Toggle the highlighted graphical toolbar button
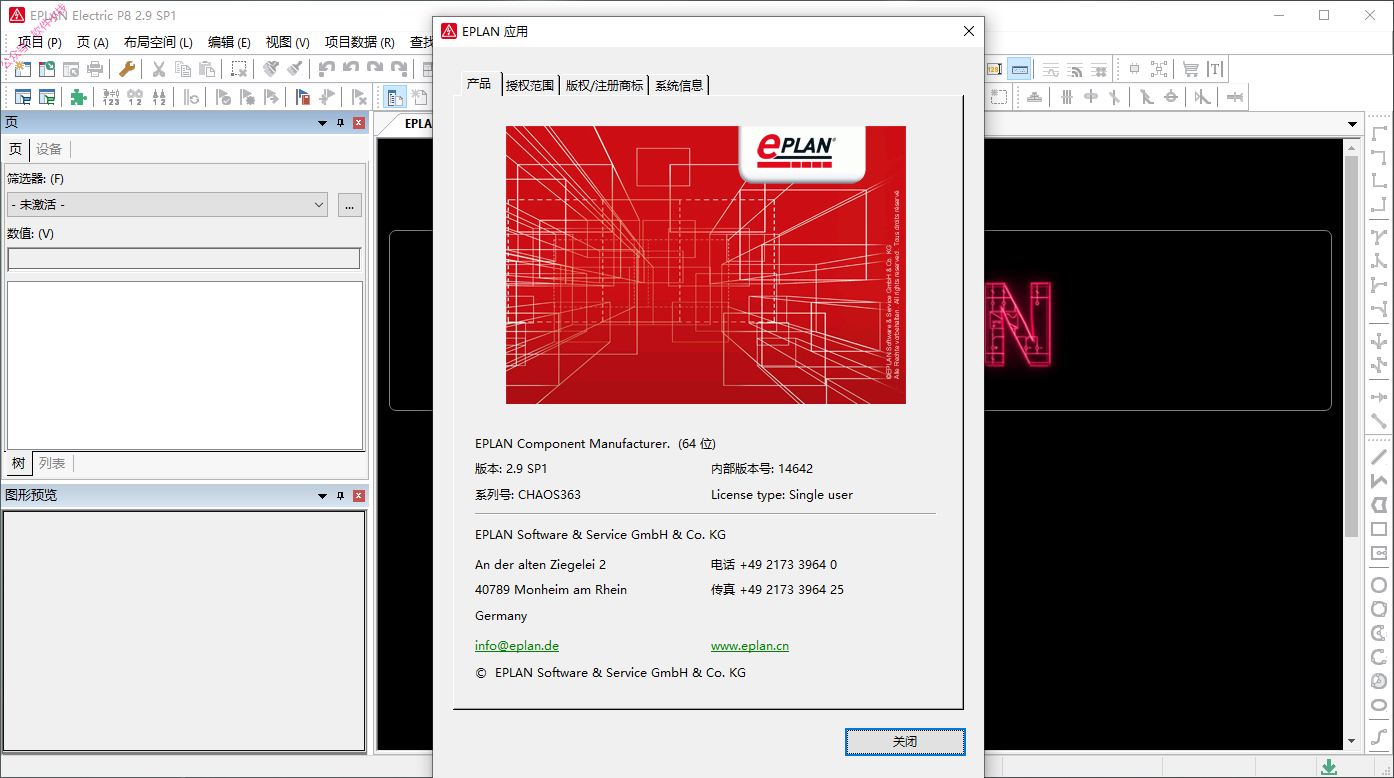Screen dimensions: 1394x778 [1019, 69]
